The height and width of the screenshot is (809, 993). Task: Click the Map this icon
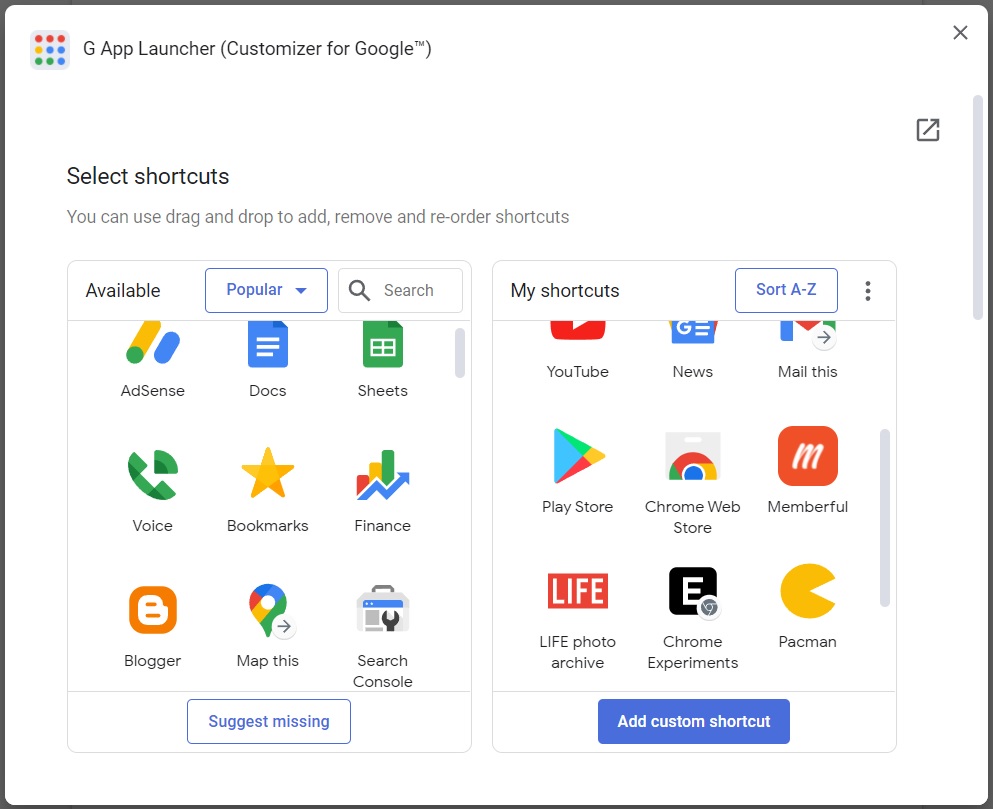pos(268,610)
